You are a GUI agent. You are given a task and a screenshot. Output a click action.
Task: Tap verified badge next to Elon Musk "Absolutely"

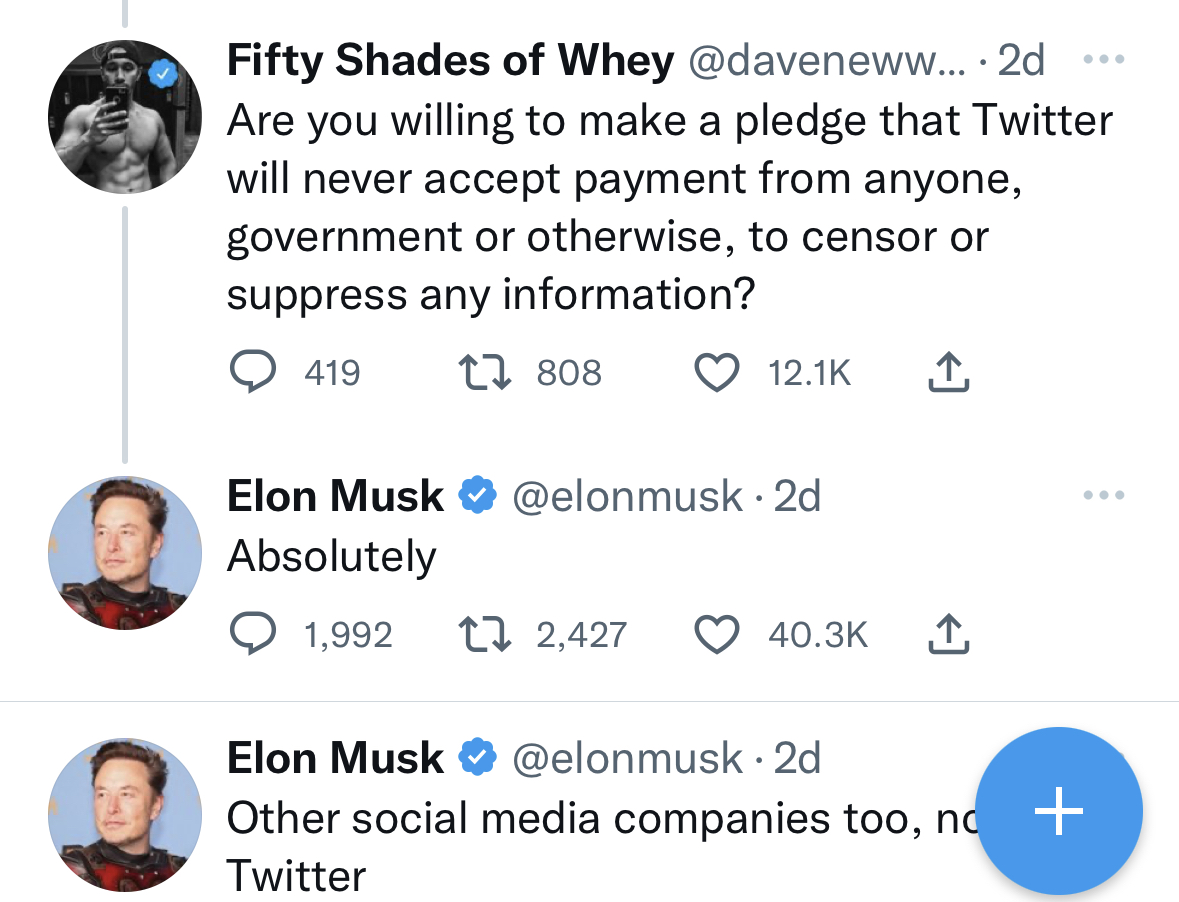pos(478,495)
